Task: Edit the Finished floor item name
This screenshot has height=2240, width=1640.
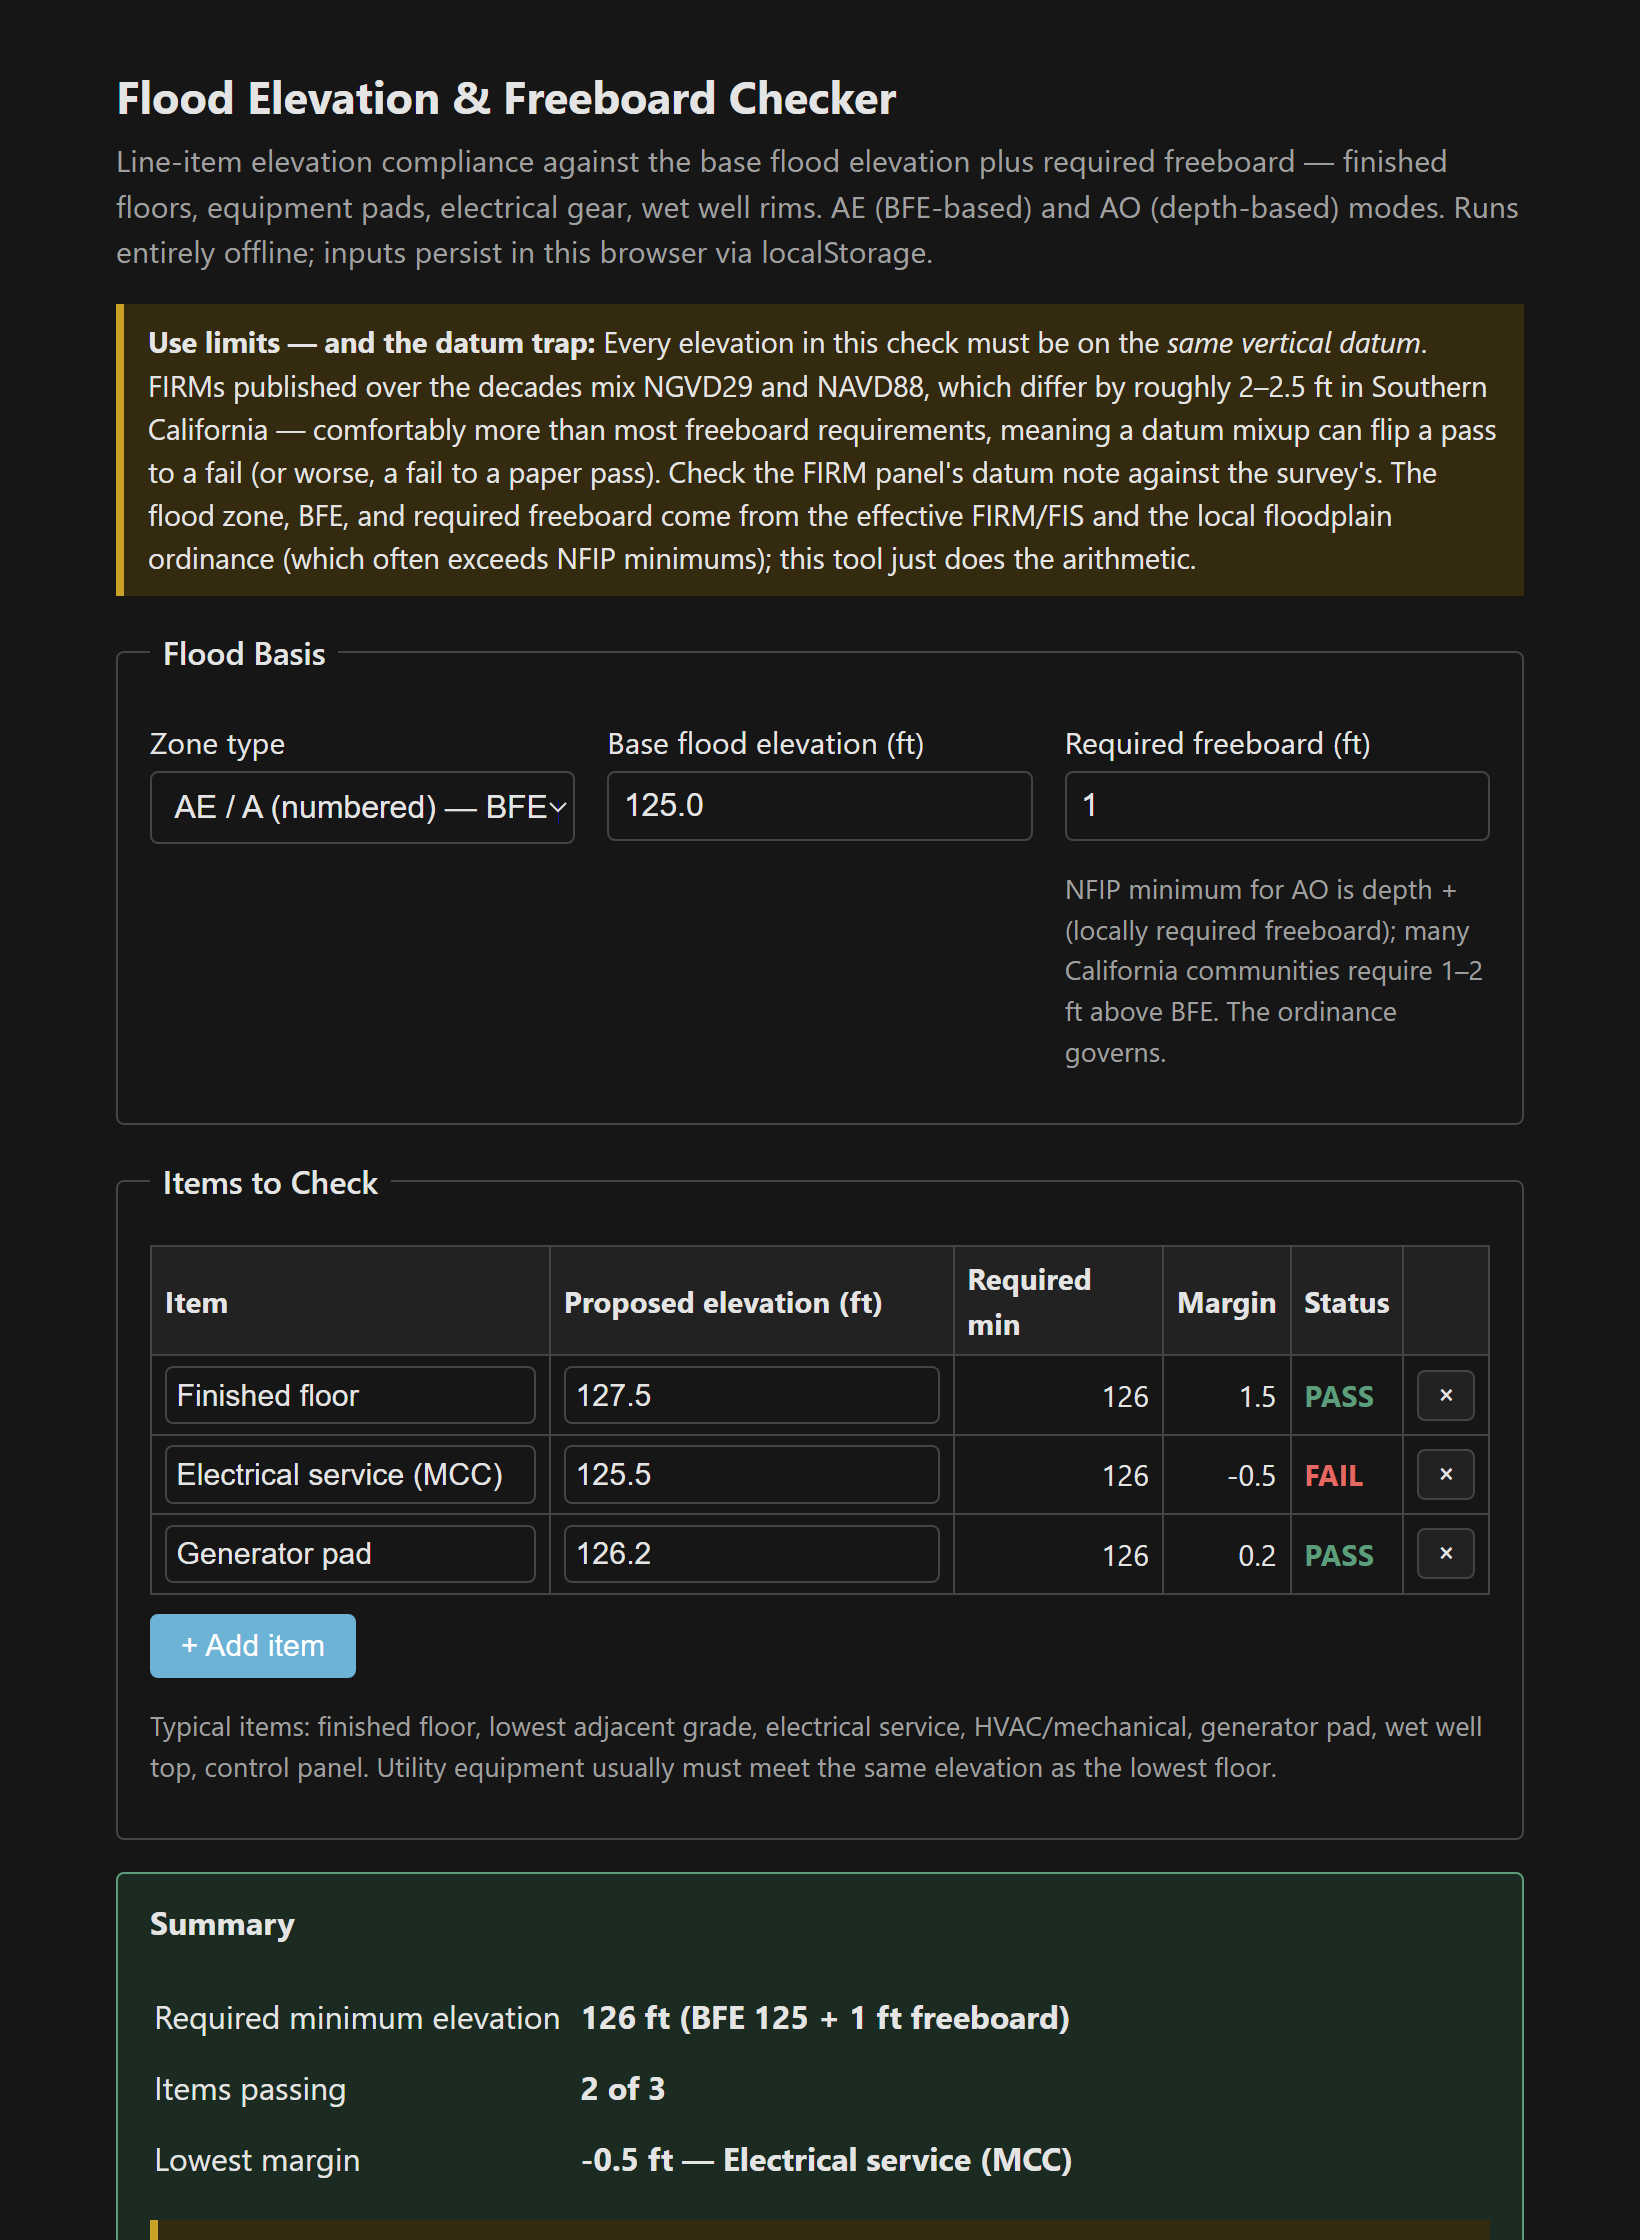Action: (x=350, y=1395)
